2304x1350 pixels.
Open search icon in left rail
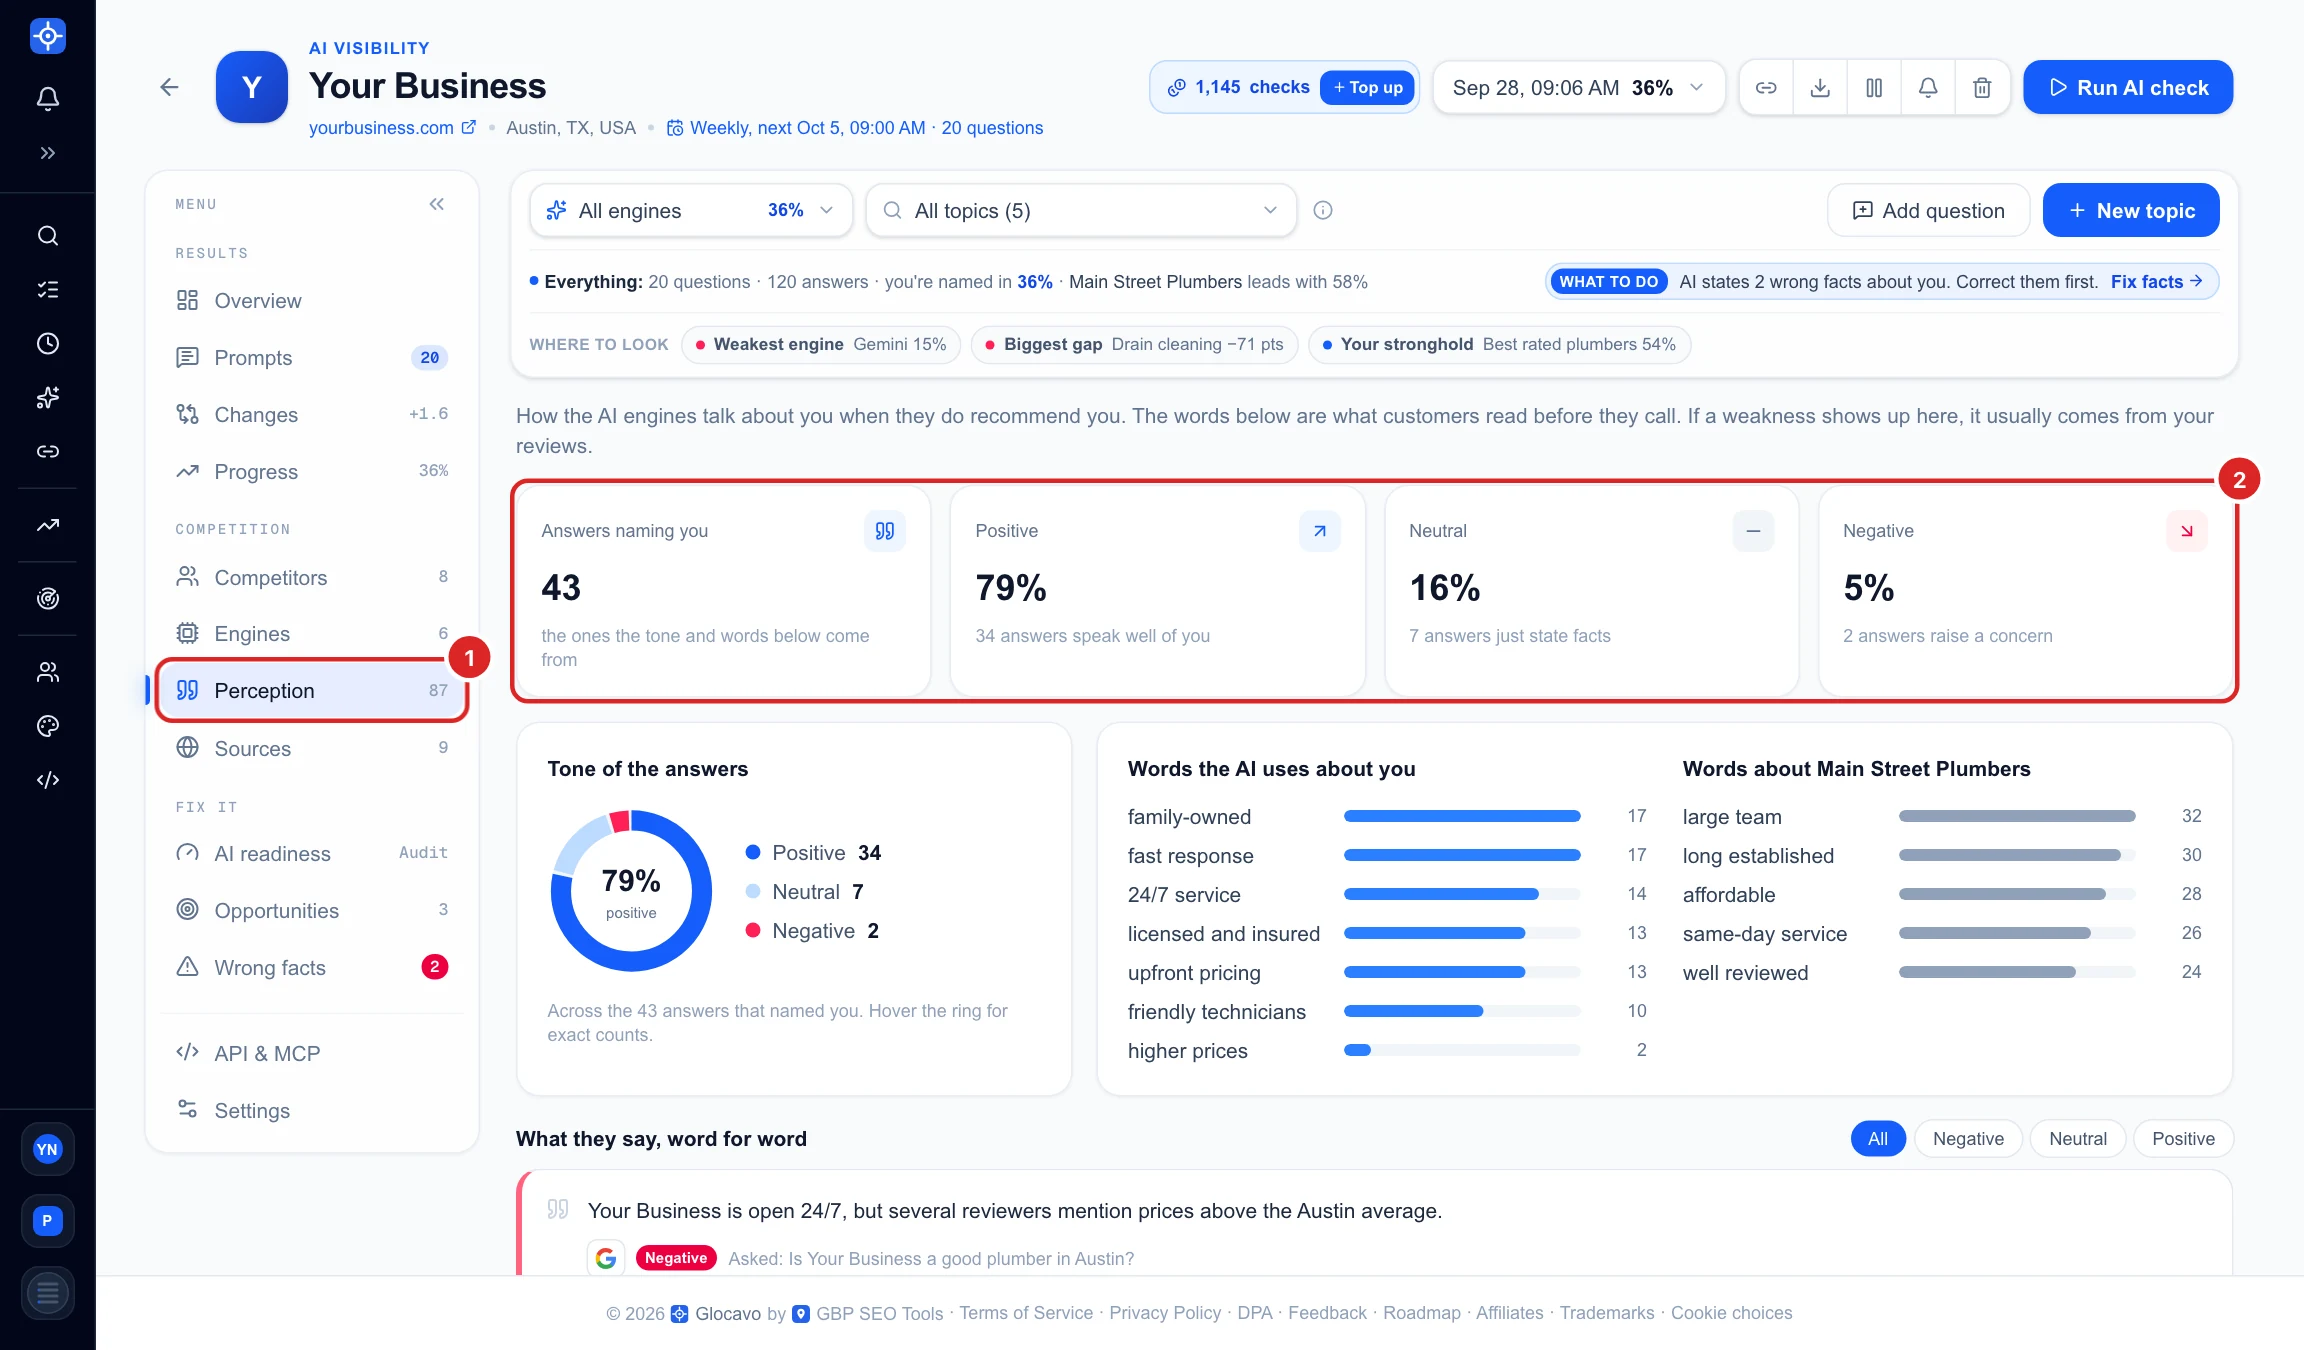[47, 236]
